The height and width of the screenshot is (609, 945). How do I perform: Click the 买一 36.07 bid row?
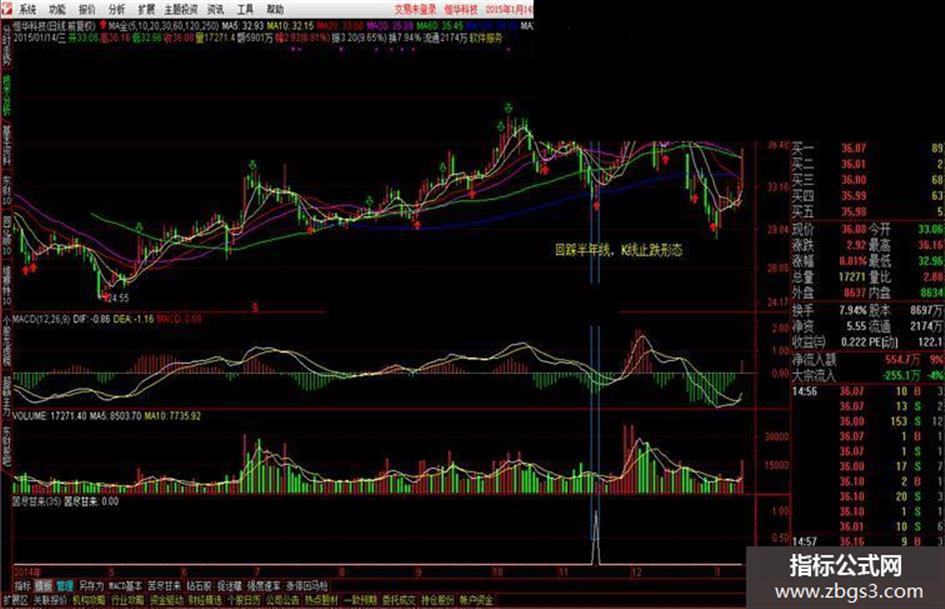[867, 148]
